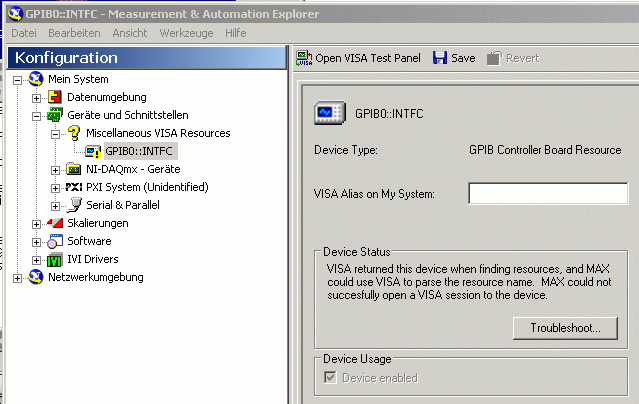Open the Hilfe menu
This screenshot has width=639, height=404.
[x=236, y=33]
